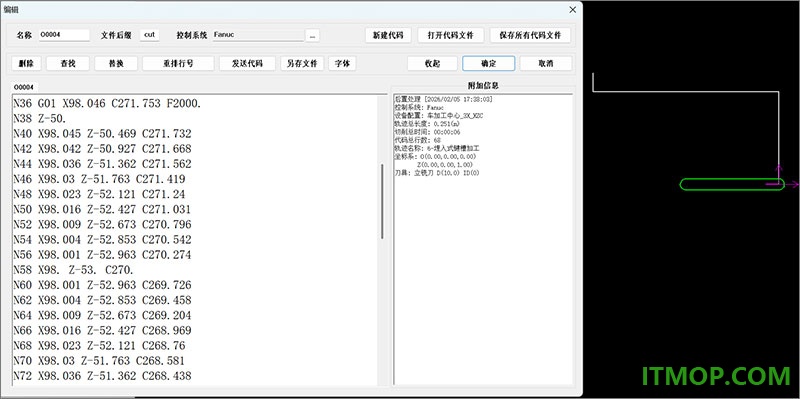Click the 刀具: 立铣刀 D(10.0) line
The width and height of the screenshot is (800, 399).
click(437, 173)
